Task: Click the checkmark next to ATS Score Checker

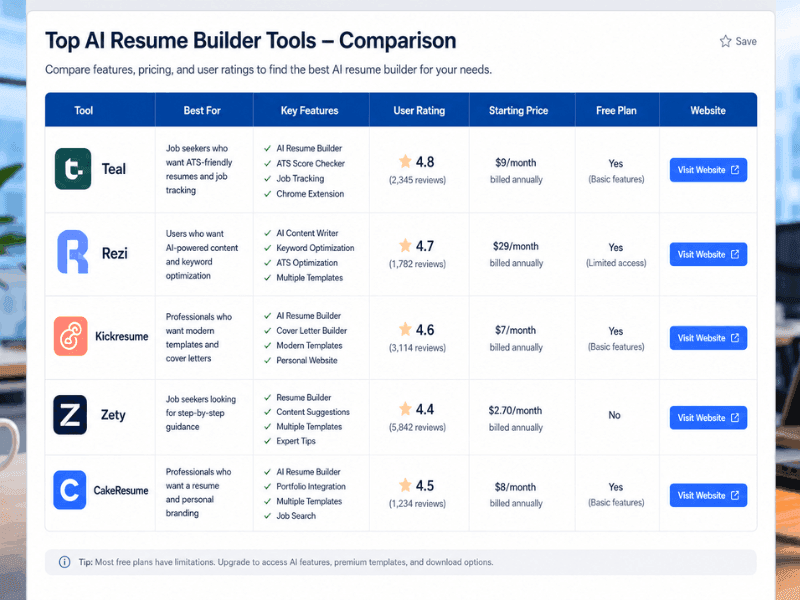Action: pyautogui.click(x=267, y=164)
